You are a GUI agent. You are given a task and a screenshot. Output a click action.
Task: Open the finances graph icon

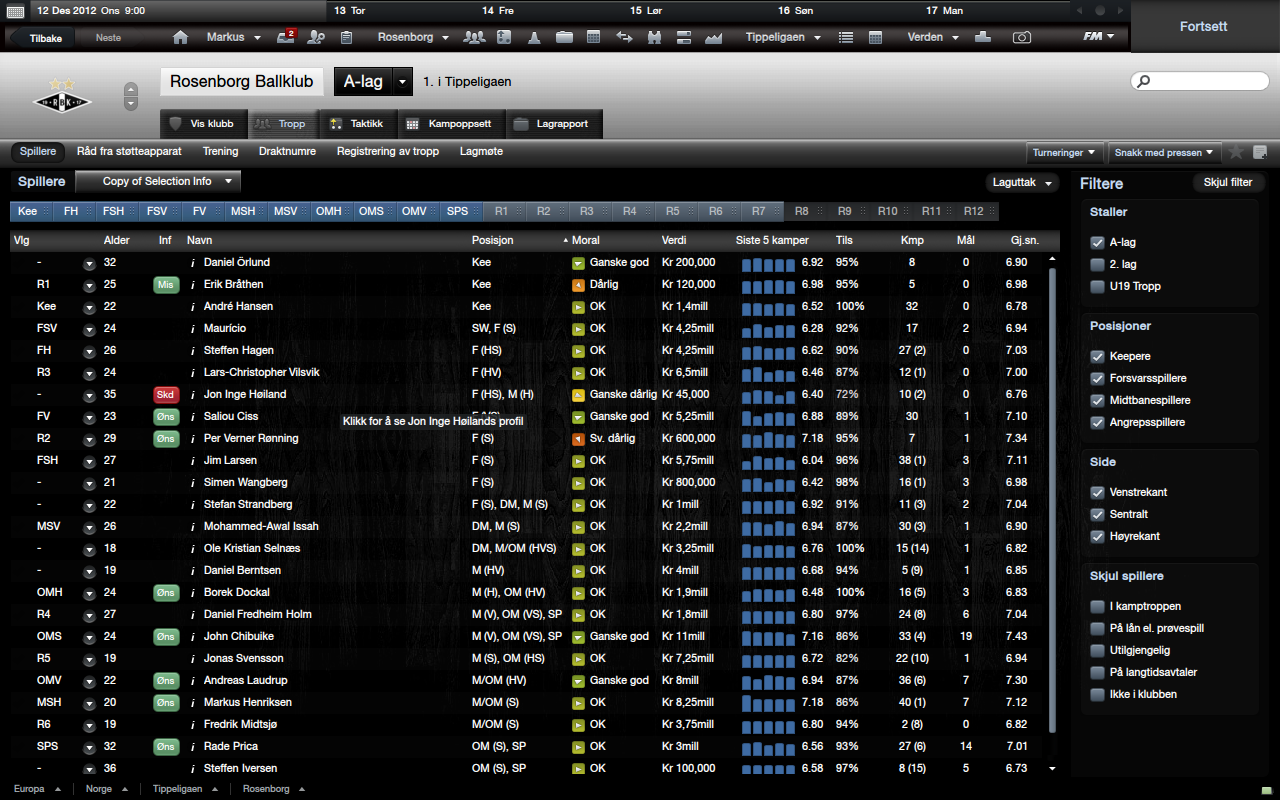pyautogui.click(x=714, y=37)
